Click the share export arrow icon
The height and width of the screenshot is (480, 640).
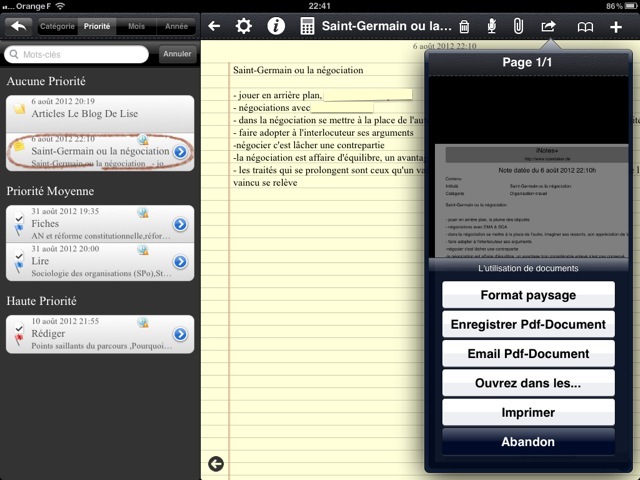547,26
